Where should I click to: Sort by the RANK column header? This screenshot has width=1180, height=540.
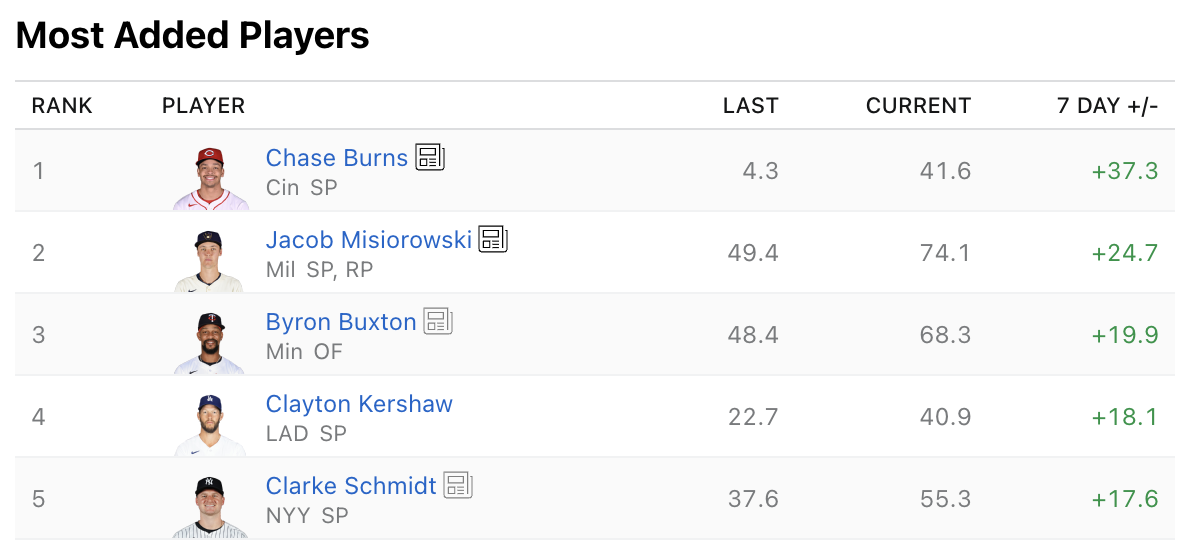click(62, 106)
